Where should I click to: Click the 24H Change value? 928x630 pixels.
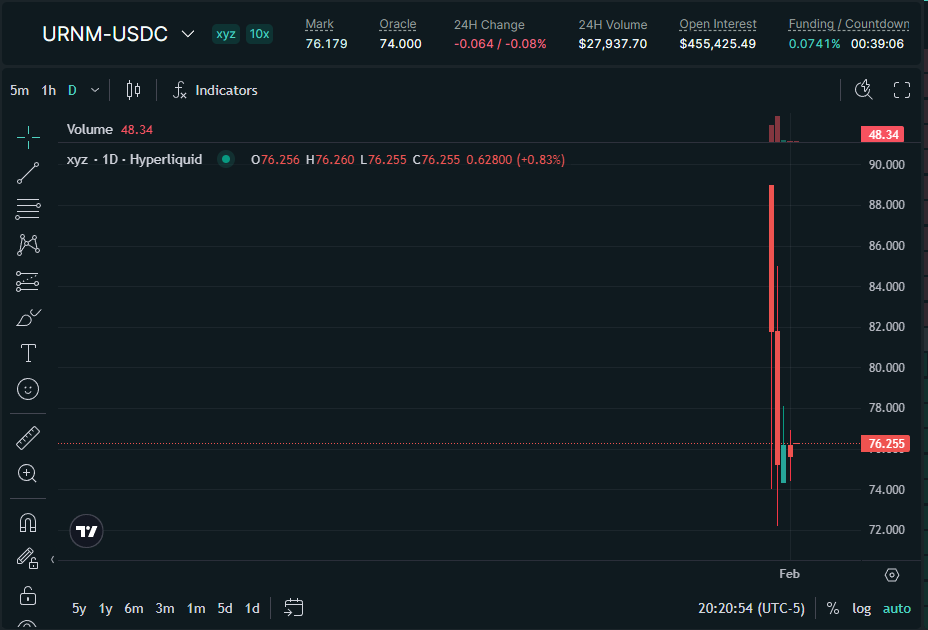500,44
